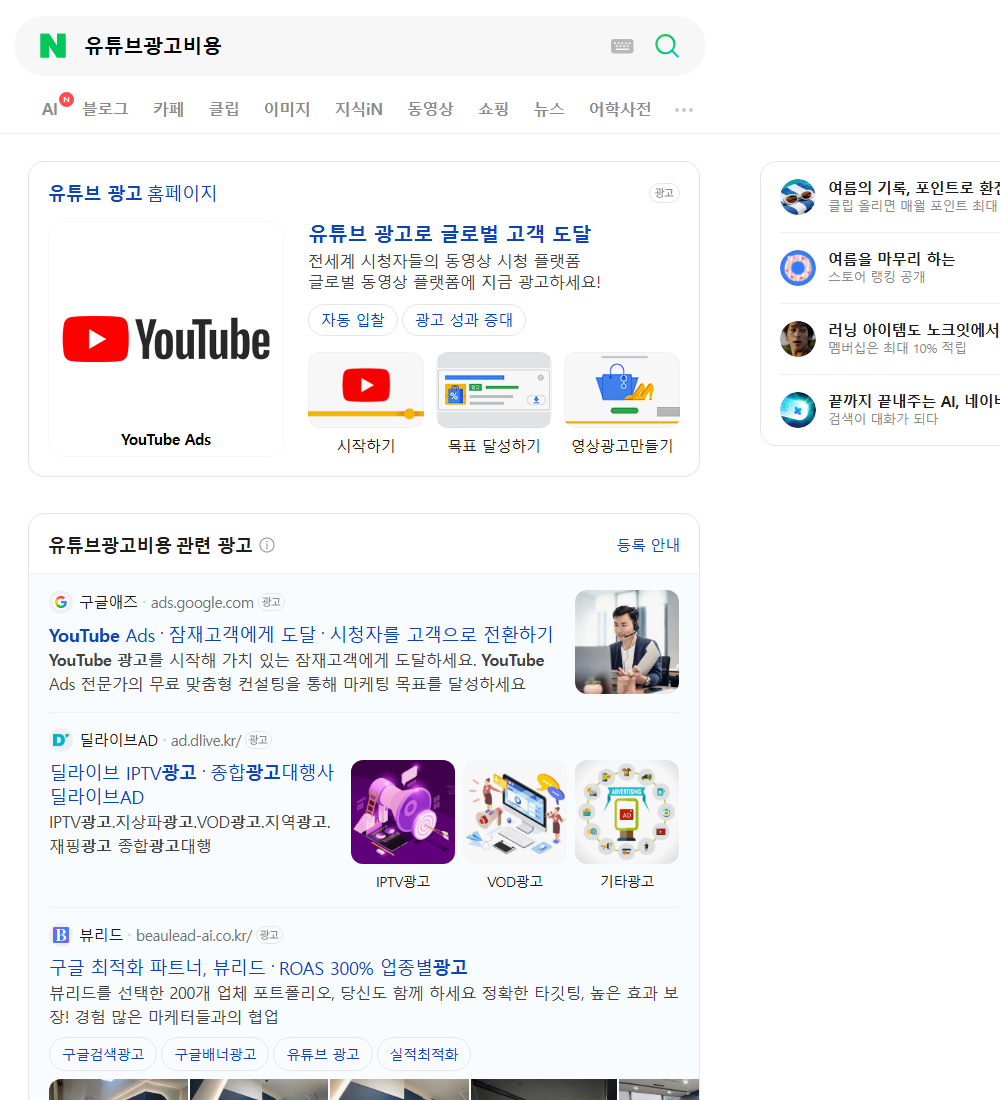Click the YouTube Ads caption under logo
The image size is (1000, 1100).
[x=166, y=439]
